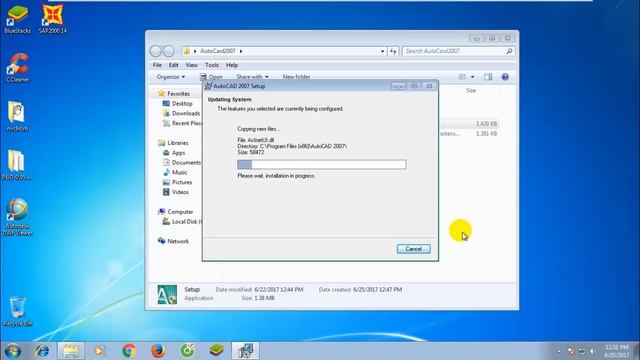Viewport: 640px width, 360px height.
Task: Expand the Organize dropdown in Explorer
Action: [x=171, y=77]
